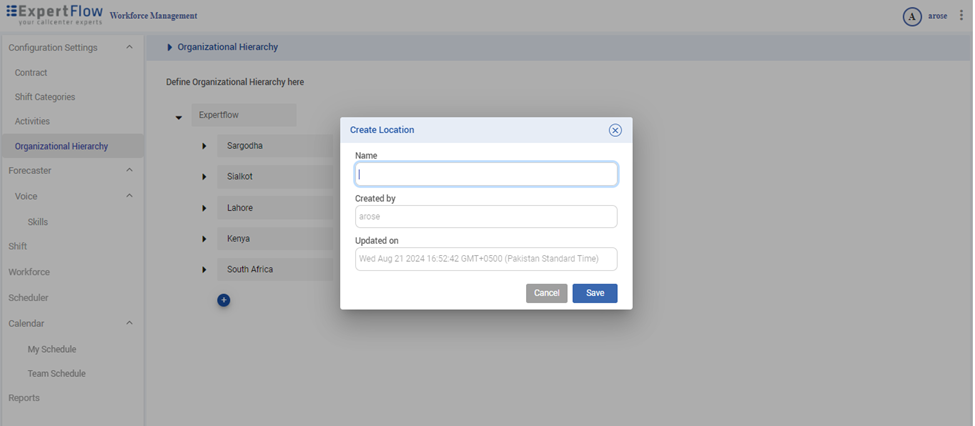Expand the Sargodha location node
975x426 pixels.
point(204,146)
